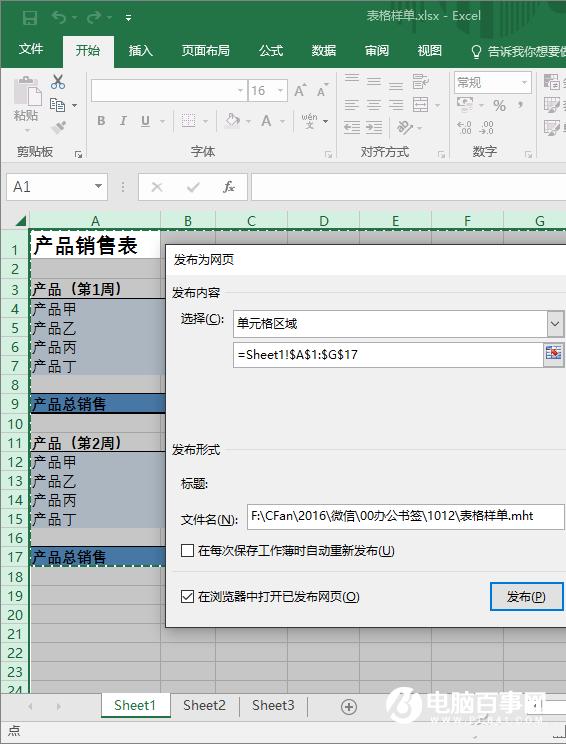Open the font name dropdown
This screenshot has height=744, width=566.
click(x=240, y=90)
